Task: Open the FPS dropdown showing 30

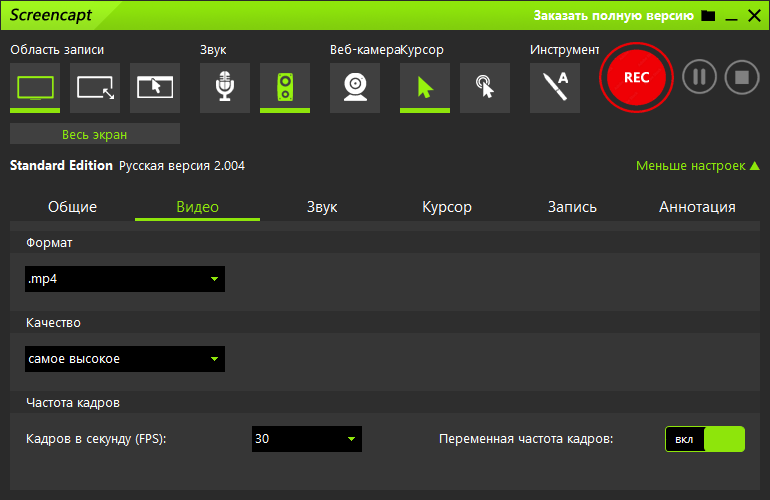Action: pyautogui.click(x=307, y=439)
